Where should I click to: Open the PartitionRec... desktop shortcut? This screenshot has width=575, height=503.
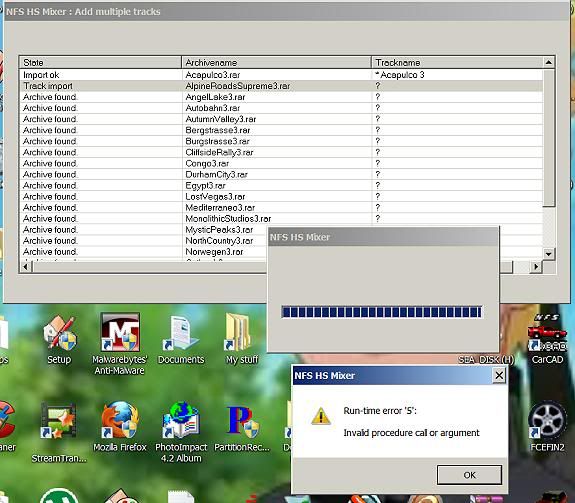242,427
